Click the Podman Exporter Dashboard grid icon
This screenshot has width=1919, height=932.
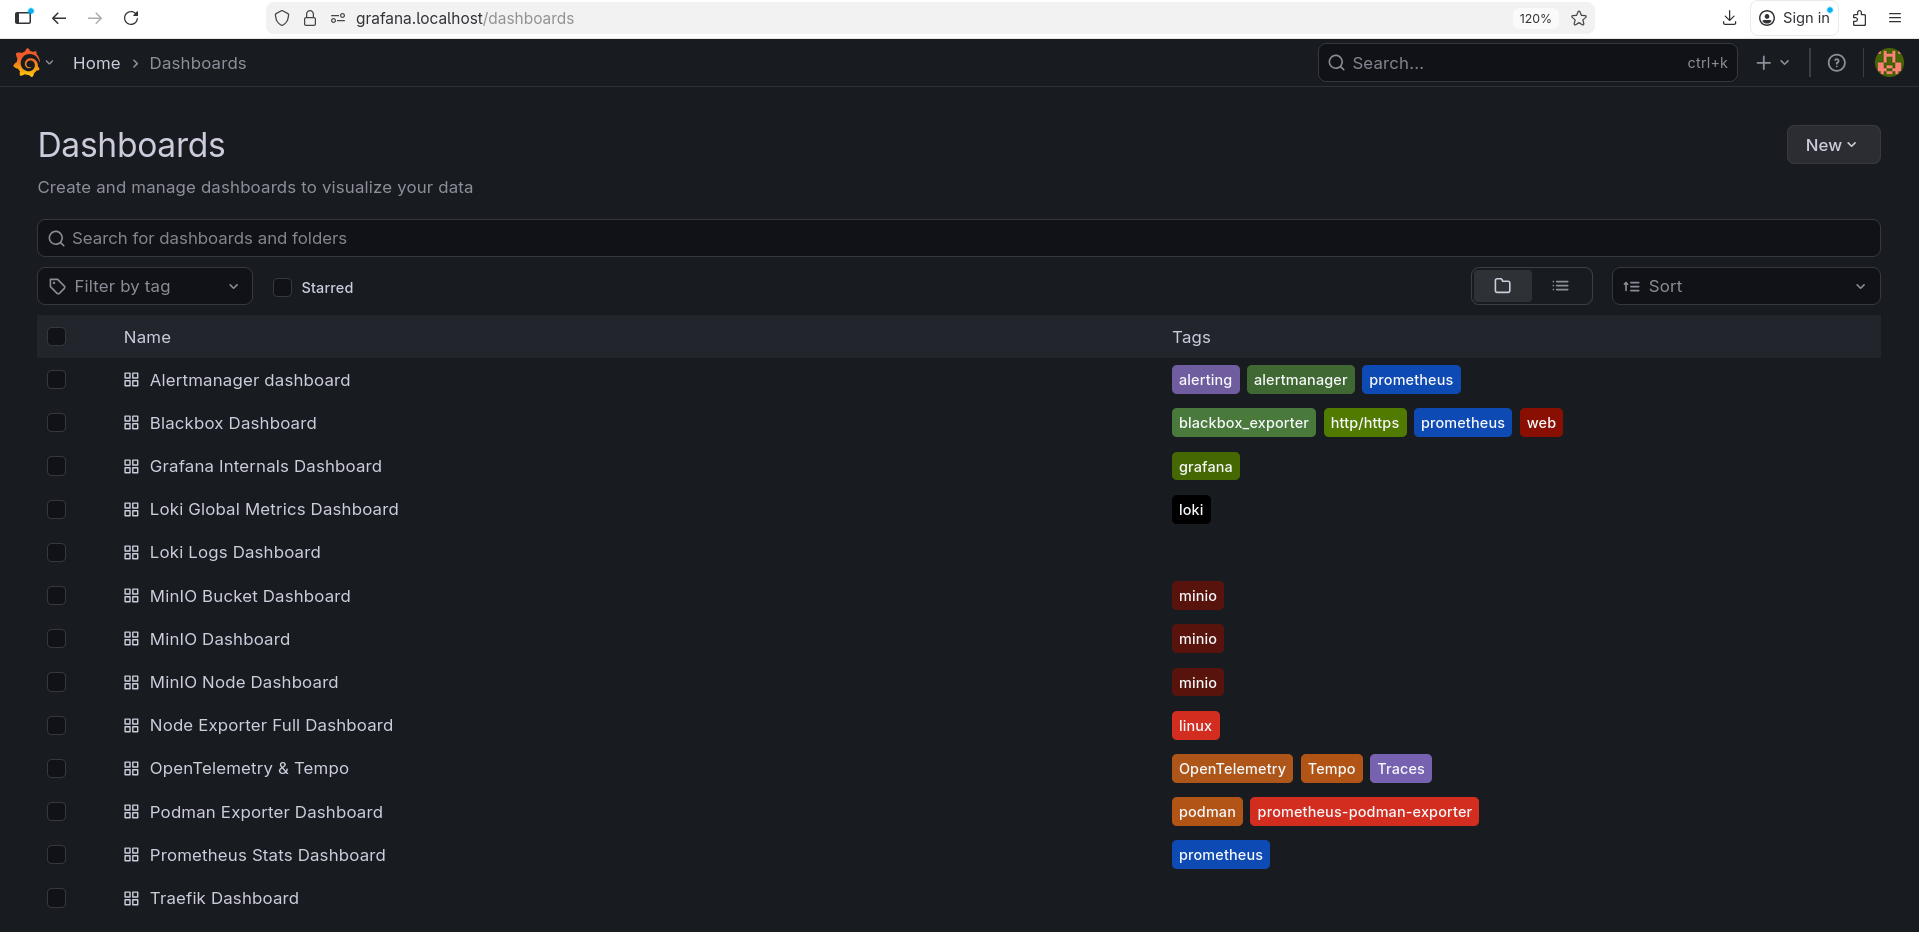point(131,812)
